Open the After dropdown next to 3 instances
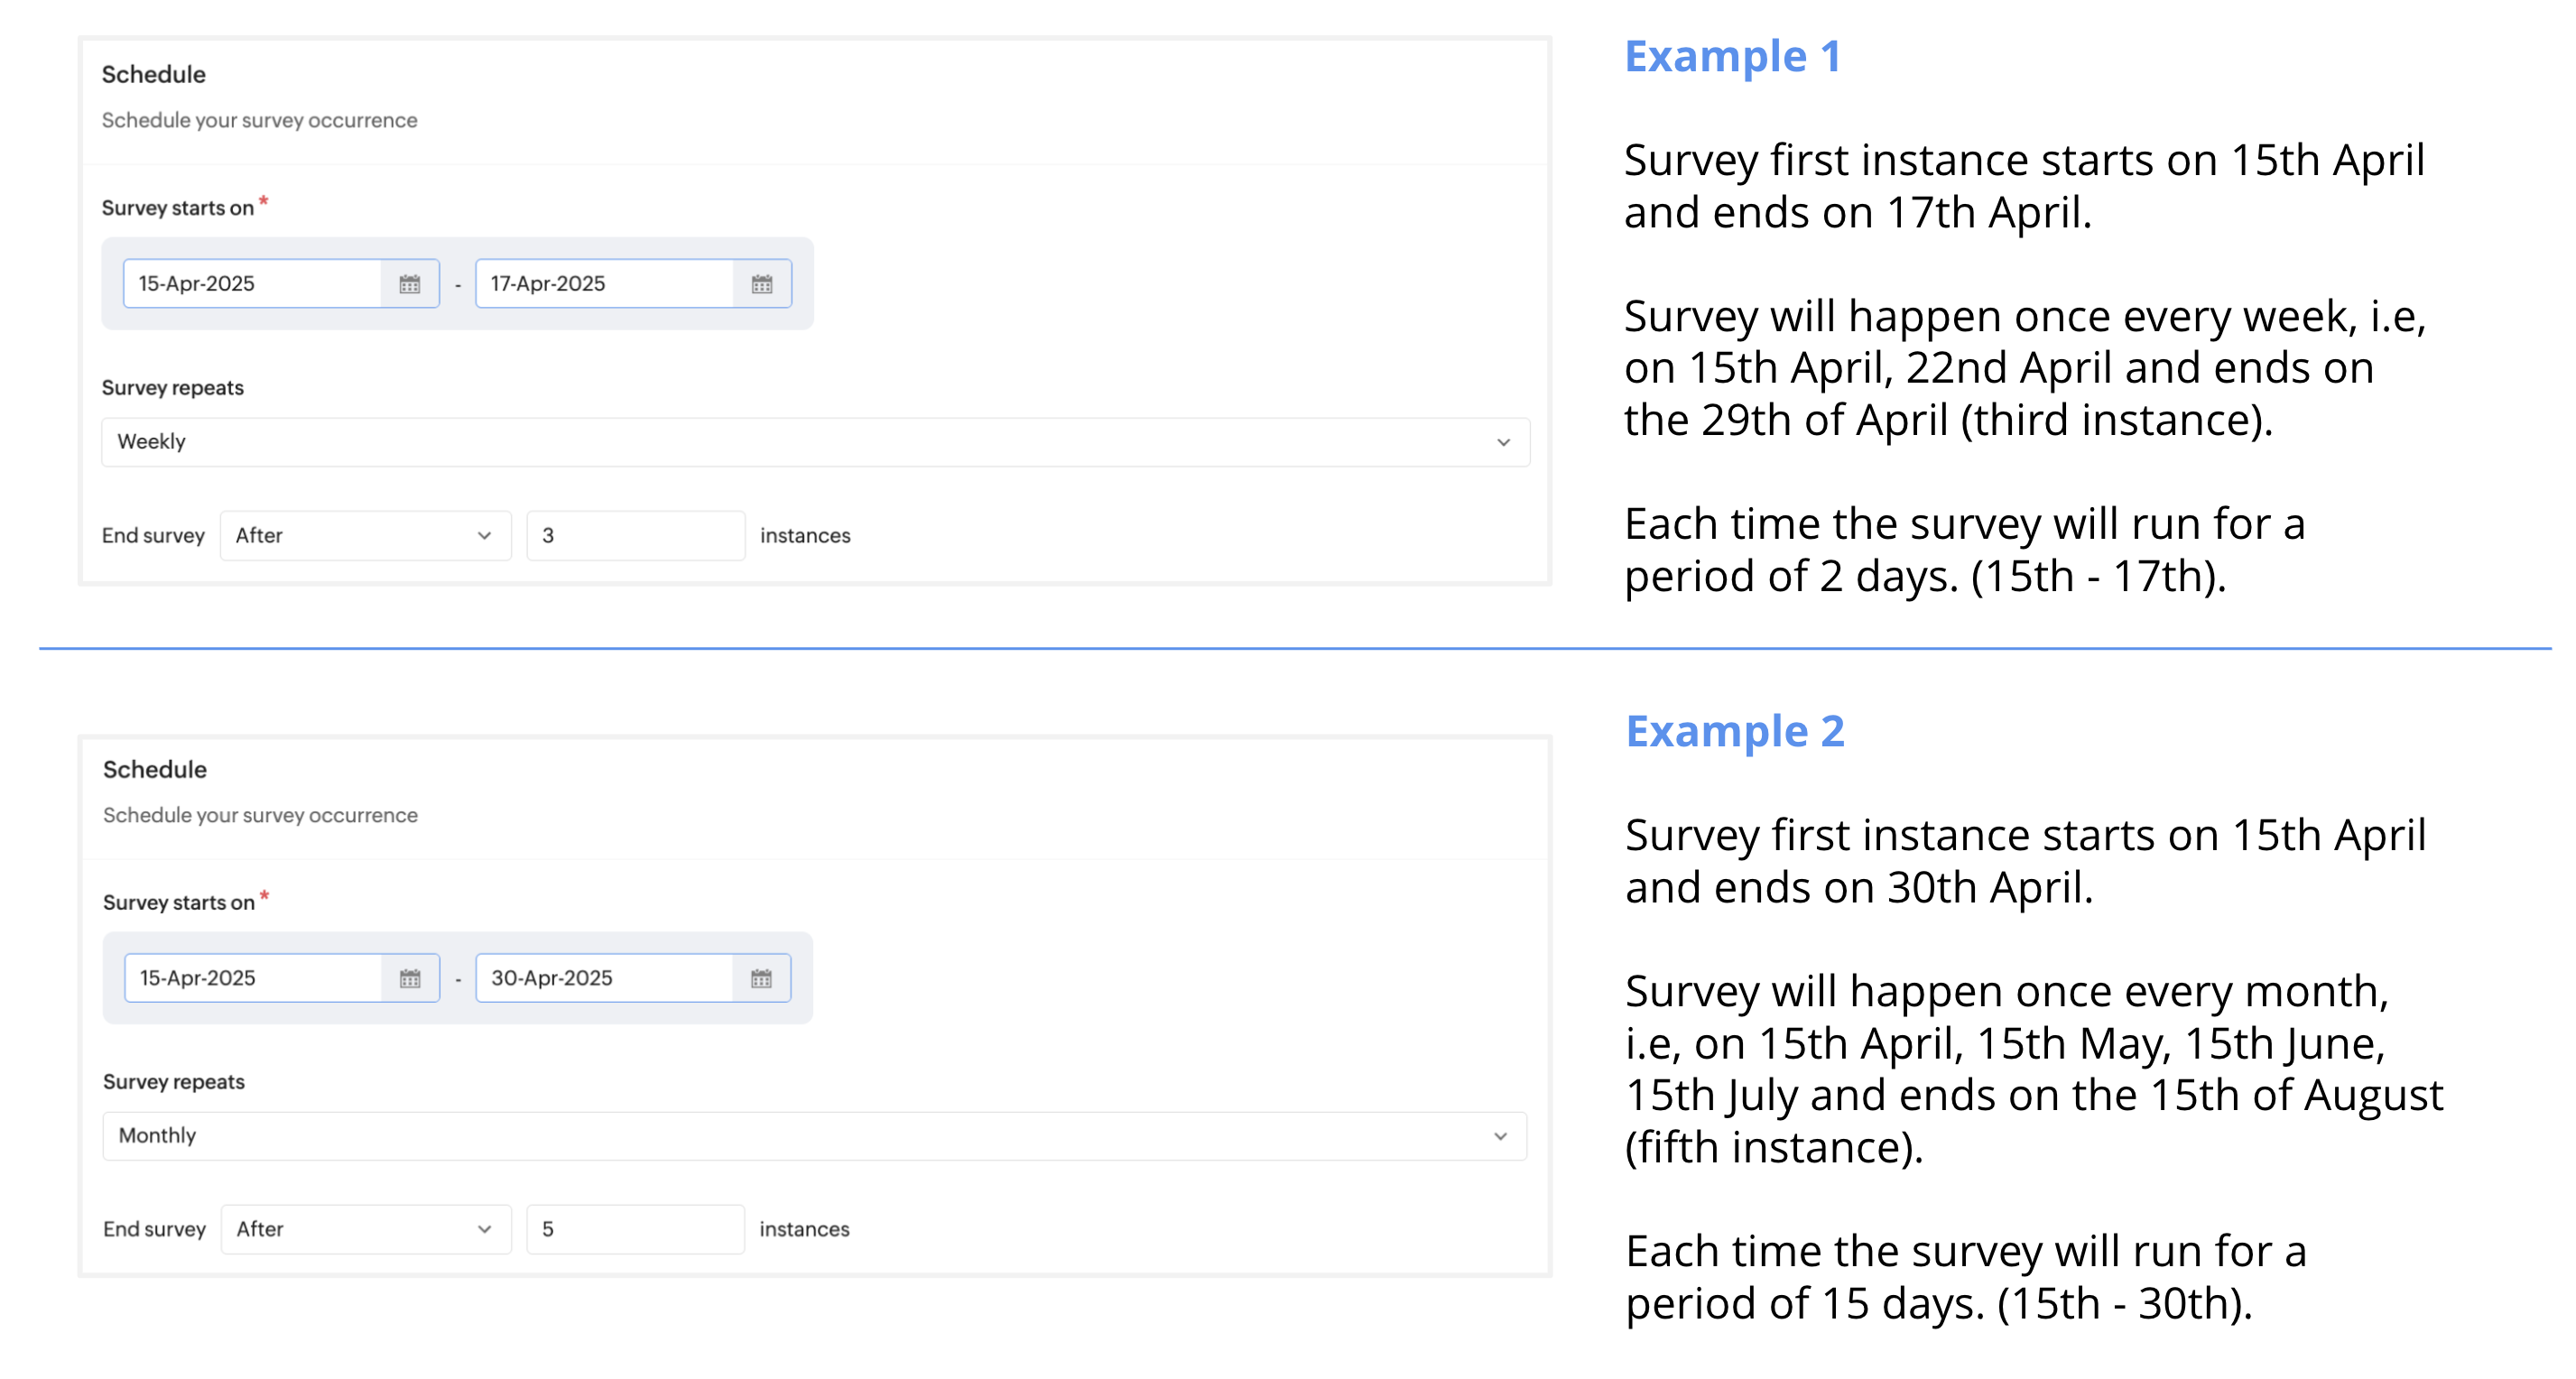This screenshot has height=1379, width=2576. pyautogui.click(x=365, y=536)
